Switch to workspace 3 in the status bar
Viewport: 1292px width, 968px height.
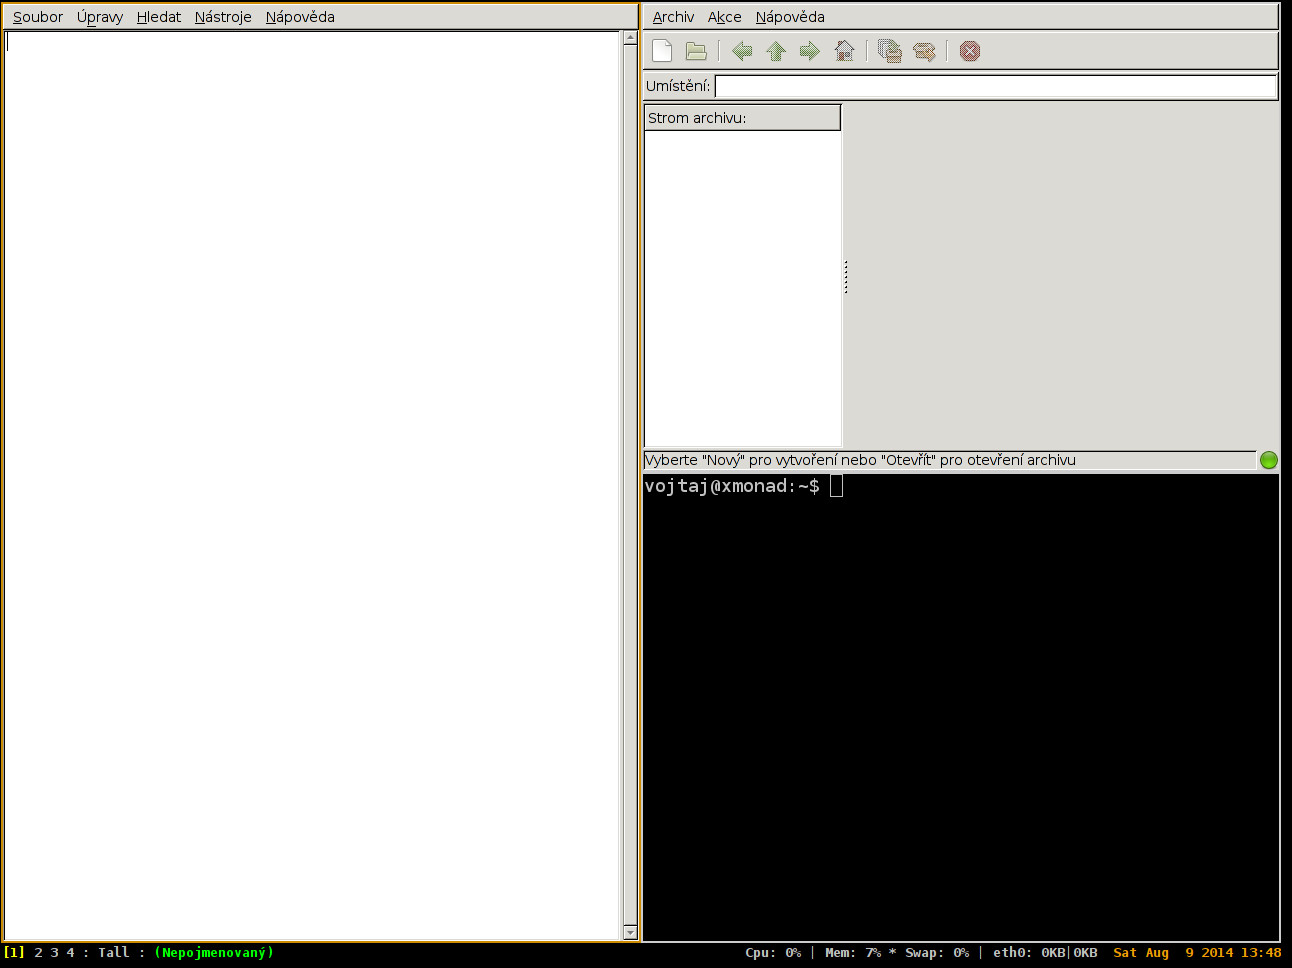coord(55,953)
